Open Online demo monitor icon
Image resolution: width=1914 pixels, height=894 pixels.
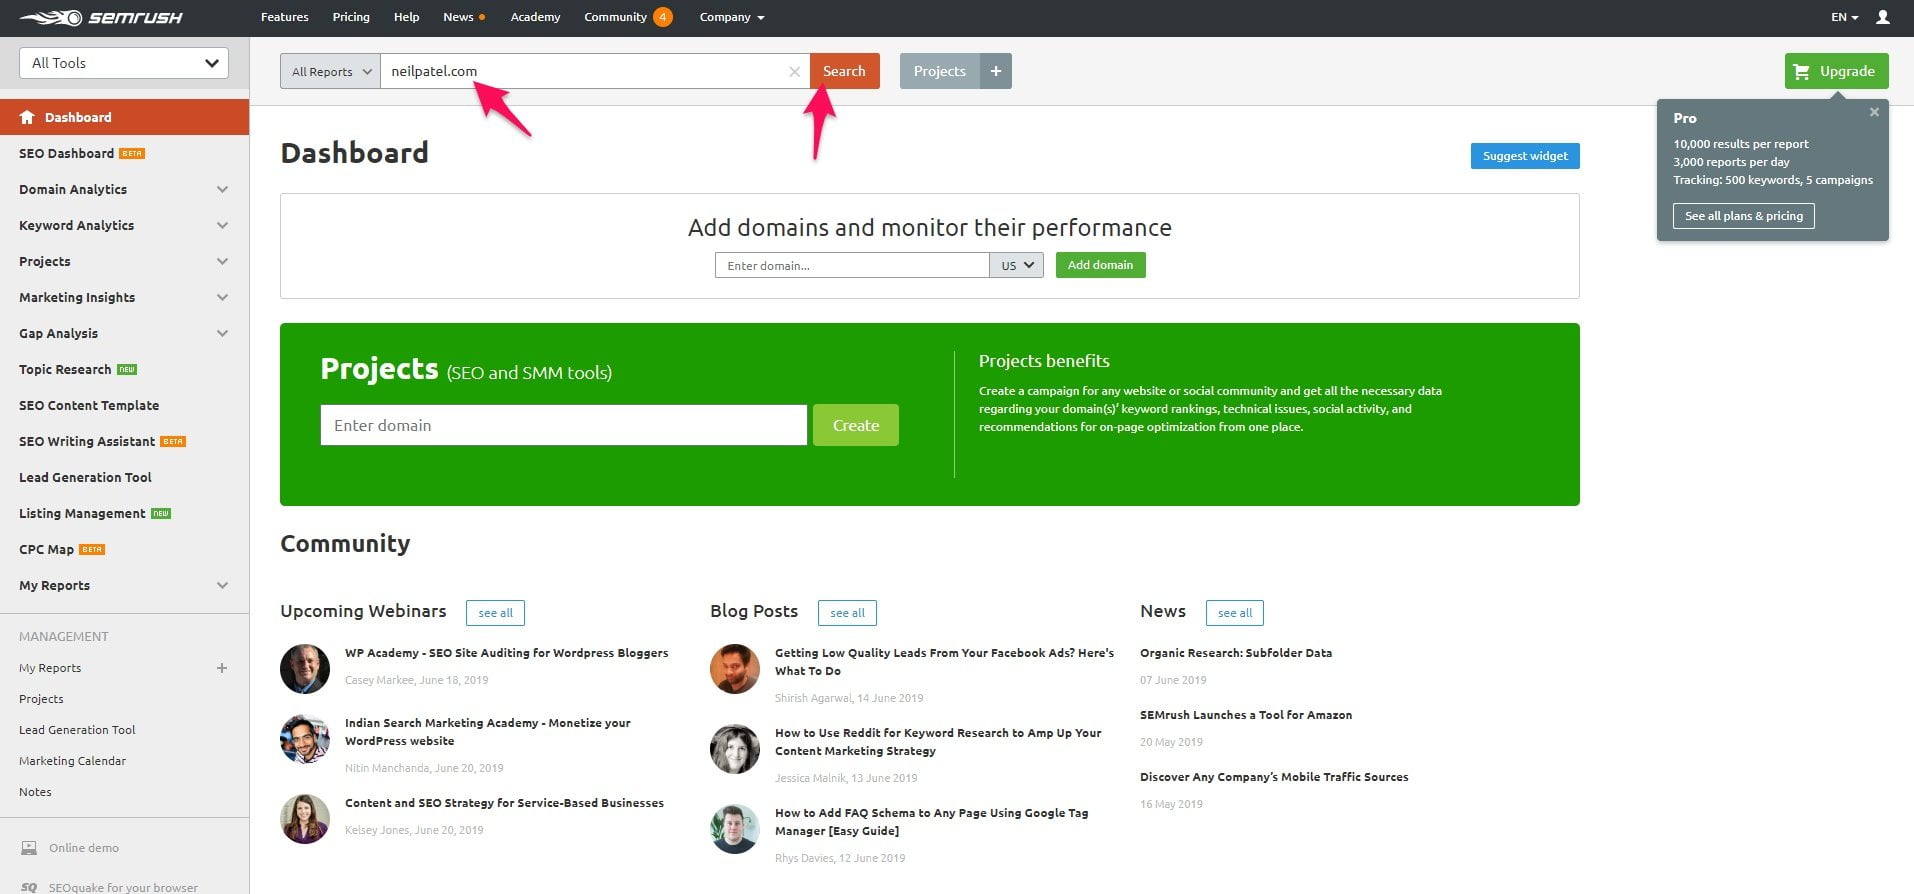(x=29, y=848)
